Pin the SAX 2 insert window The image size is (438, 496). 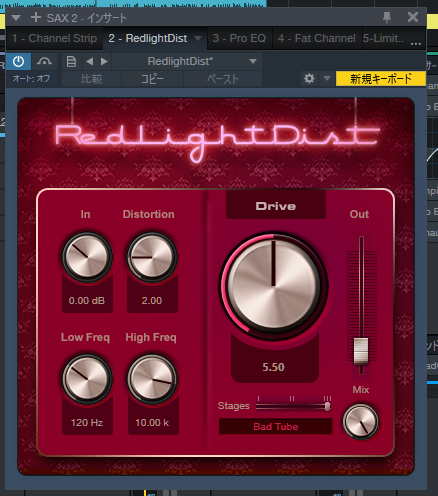click(x=387, y=17)
